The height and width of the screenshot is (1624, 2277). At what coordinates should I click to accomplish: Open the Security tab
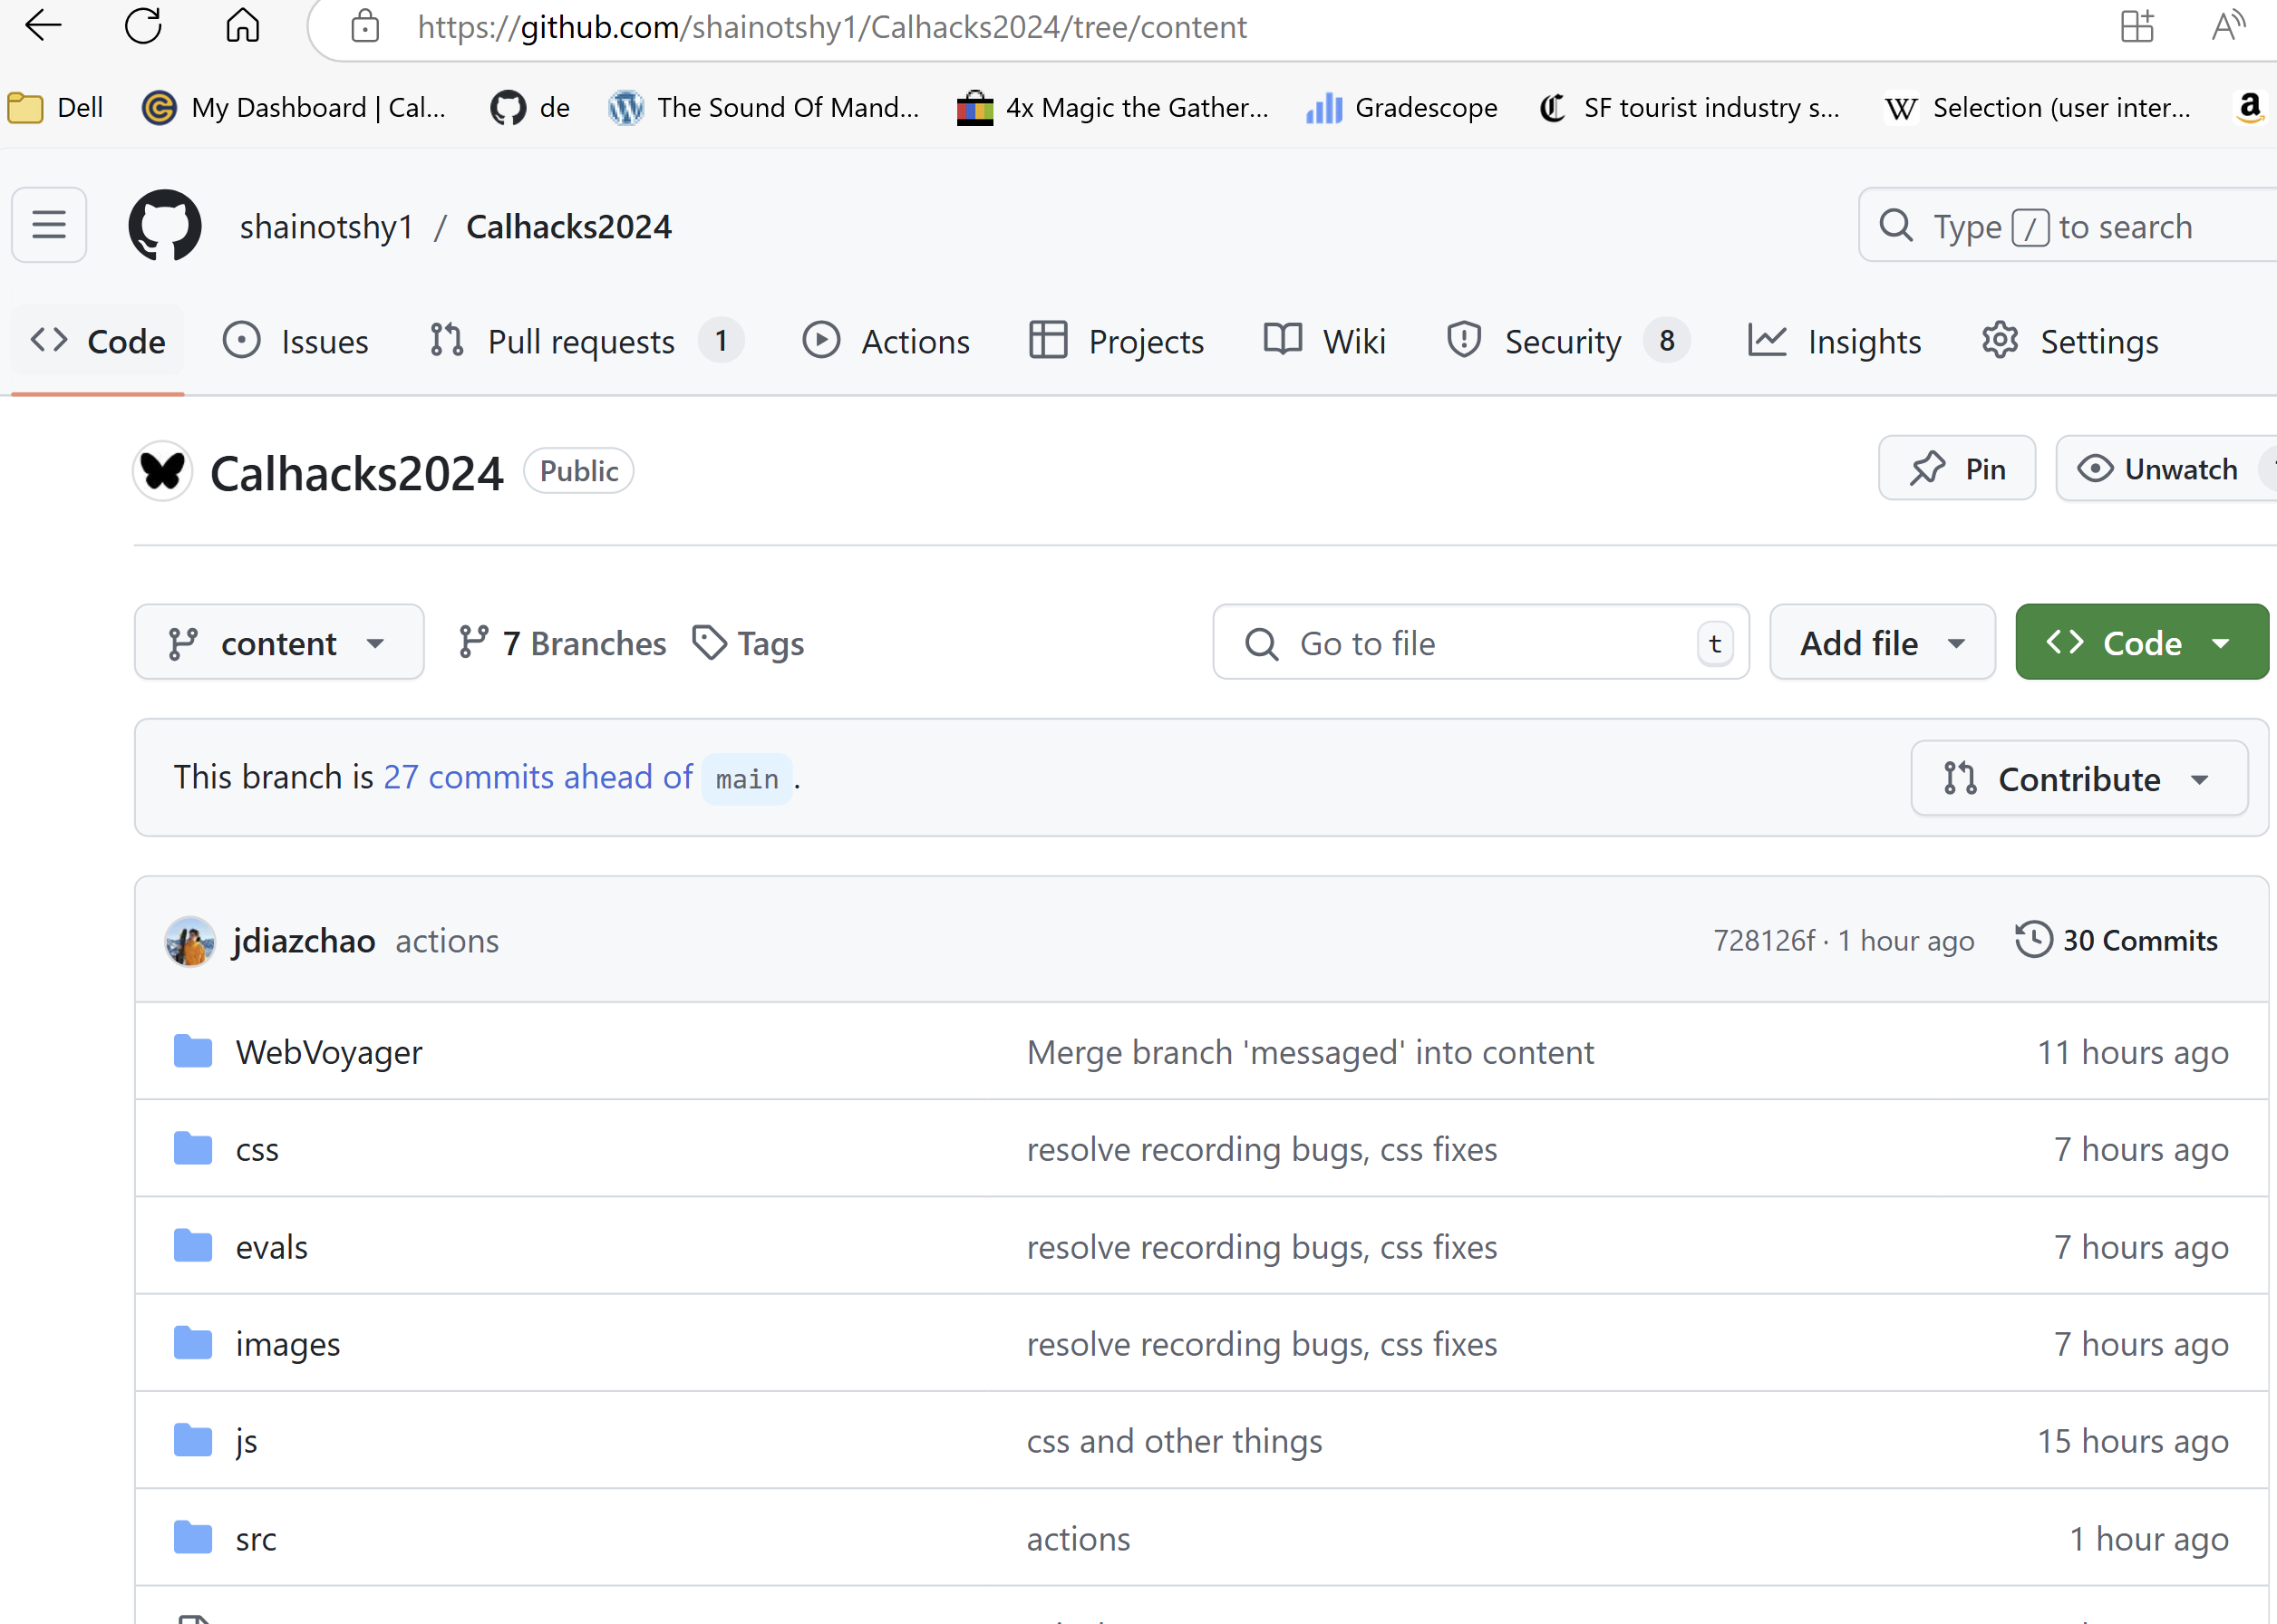pyautogui.click(x=1562, y=342)
